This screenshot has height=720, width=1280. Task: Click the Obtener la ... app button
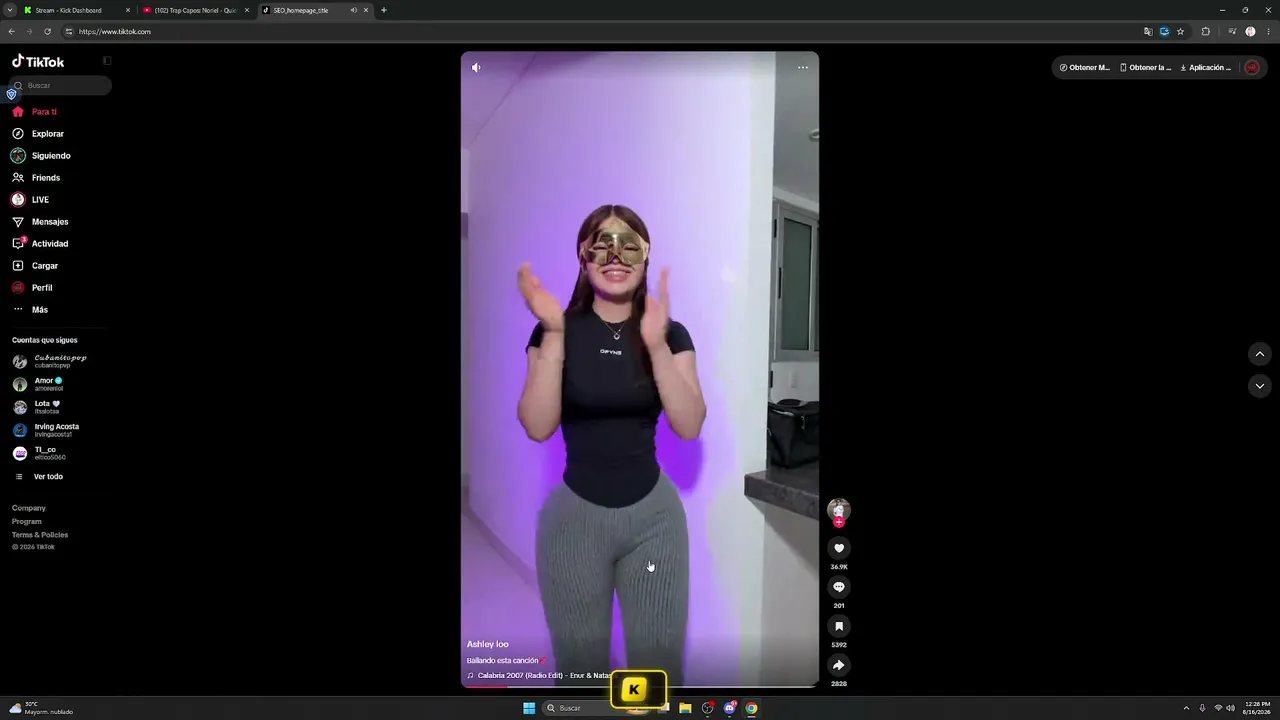[1145, 68]
